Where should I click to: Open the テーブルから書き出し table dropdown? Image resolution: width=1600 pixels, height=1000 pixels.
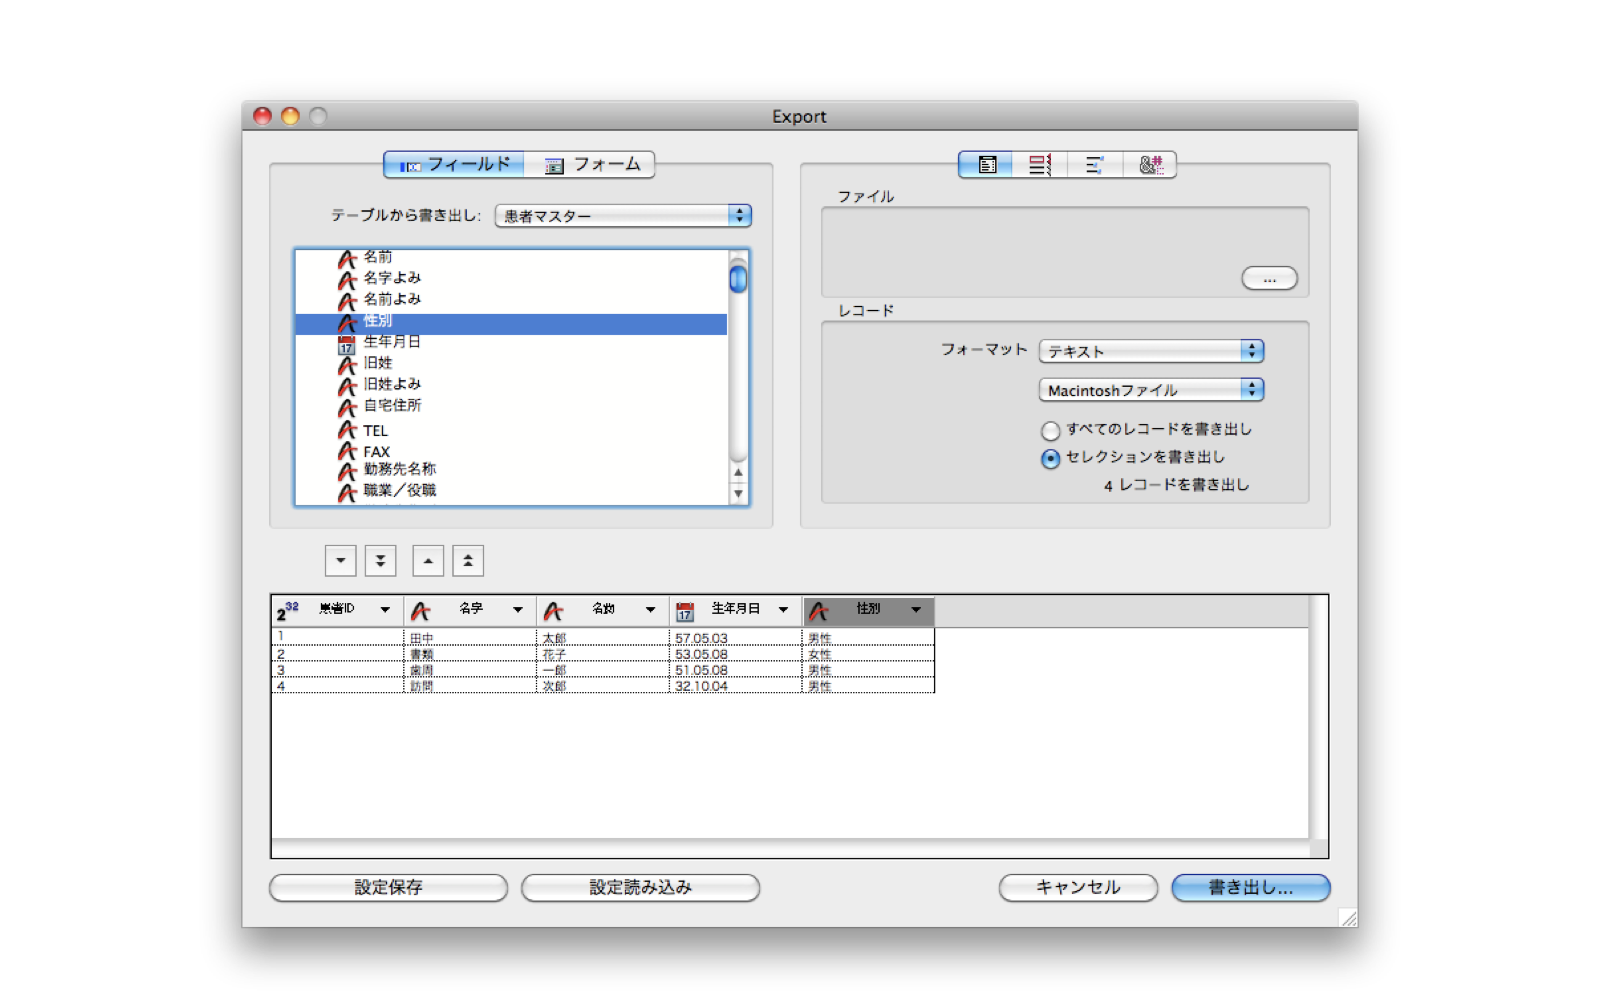(622, 216)
